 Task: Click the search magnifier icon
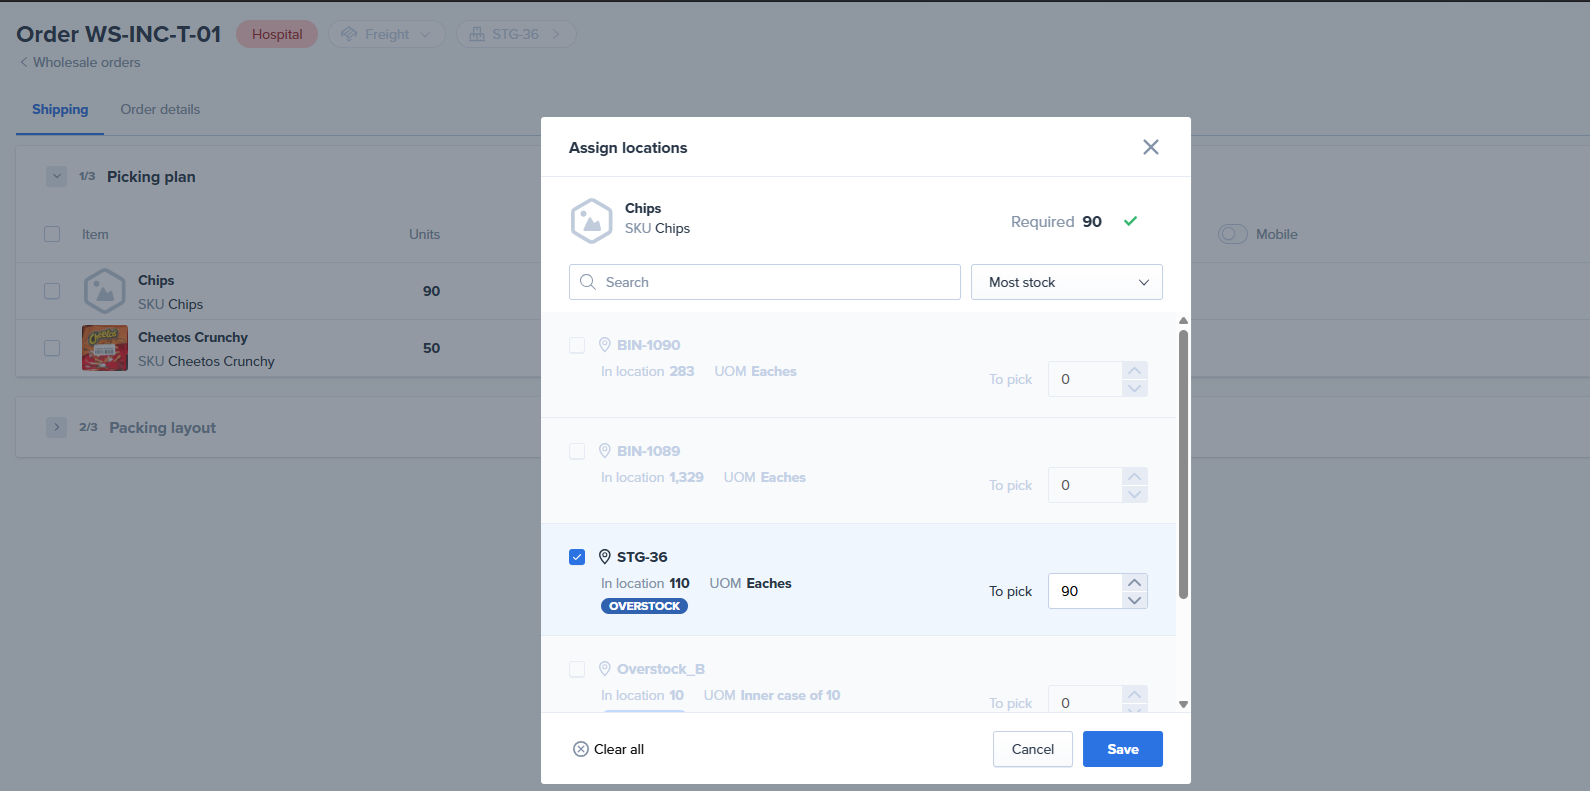[588, 282]
